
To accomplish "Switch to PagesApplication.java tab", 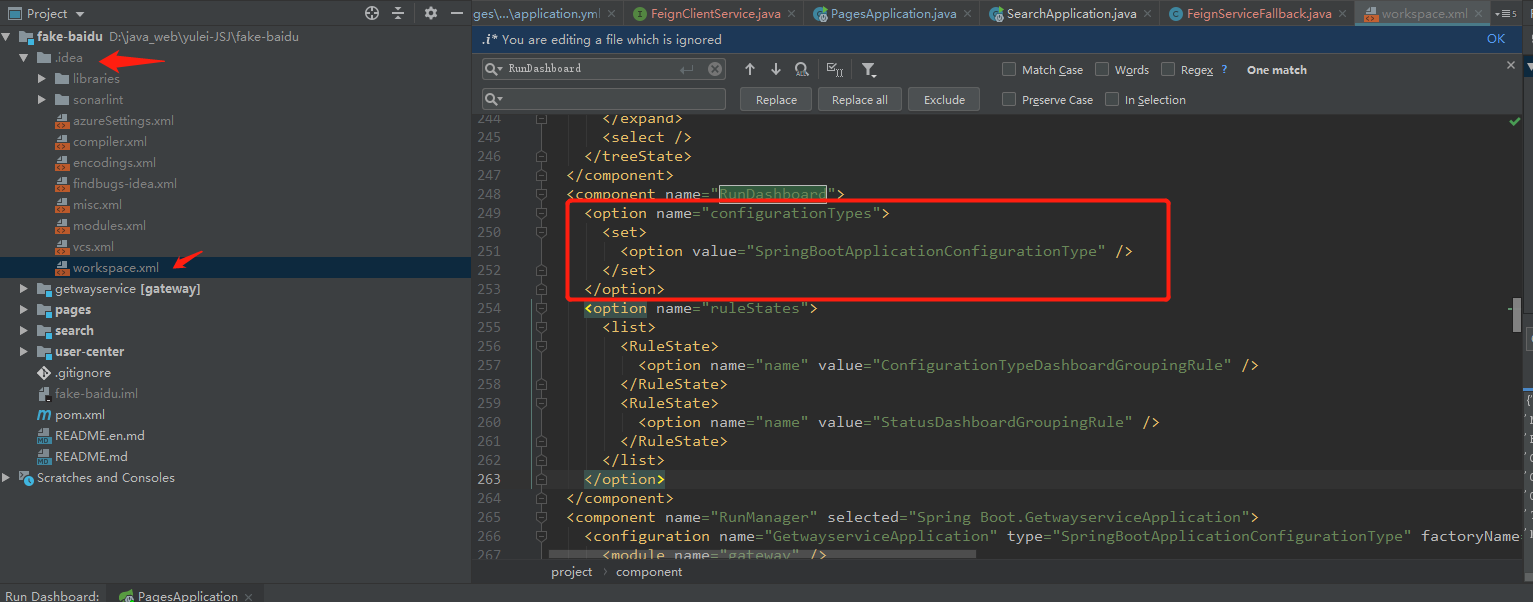I will pos(893,14).
